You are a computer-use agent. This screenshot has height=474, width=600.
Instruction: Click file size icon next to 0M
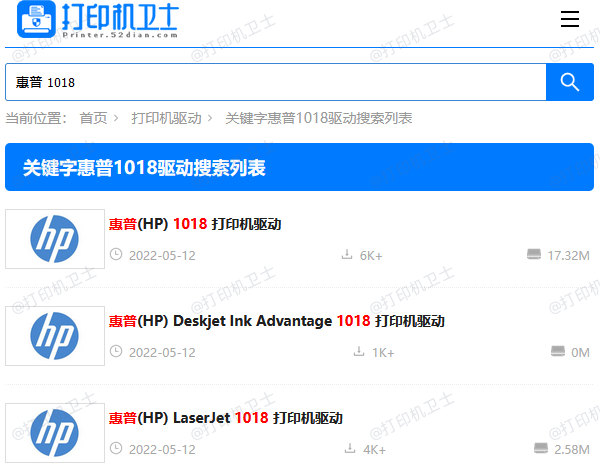click(558, 351)
